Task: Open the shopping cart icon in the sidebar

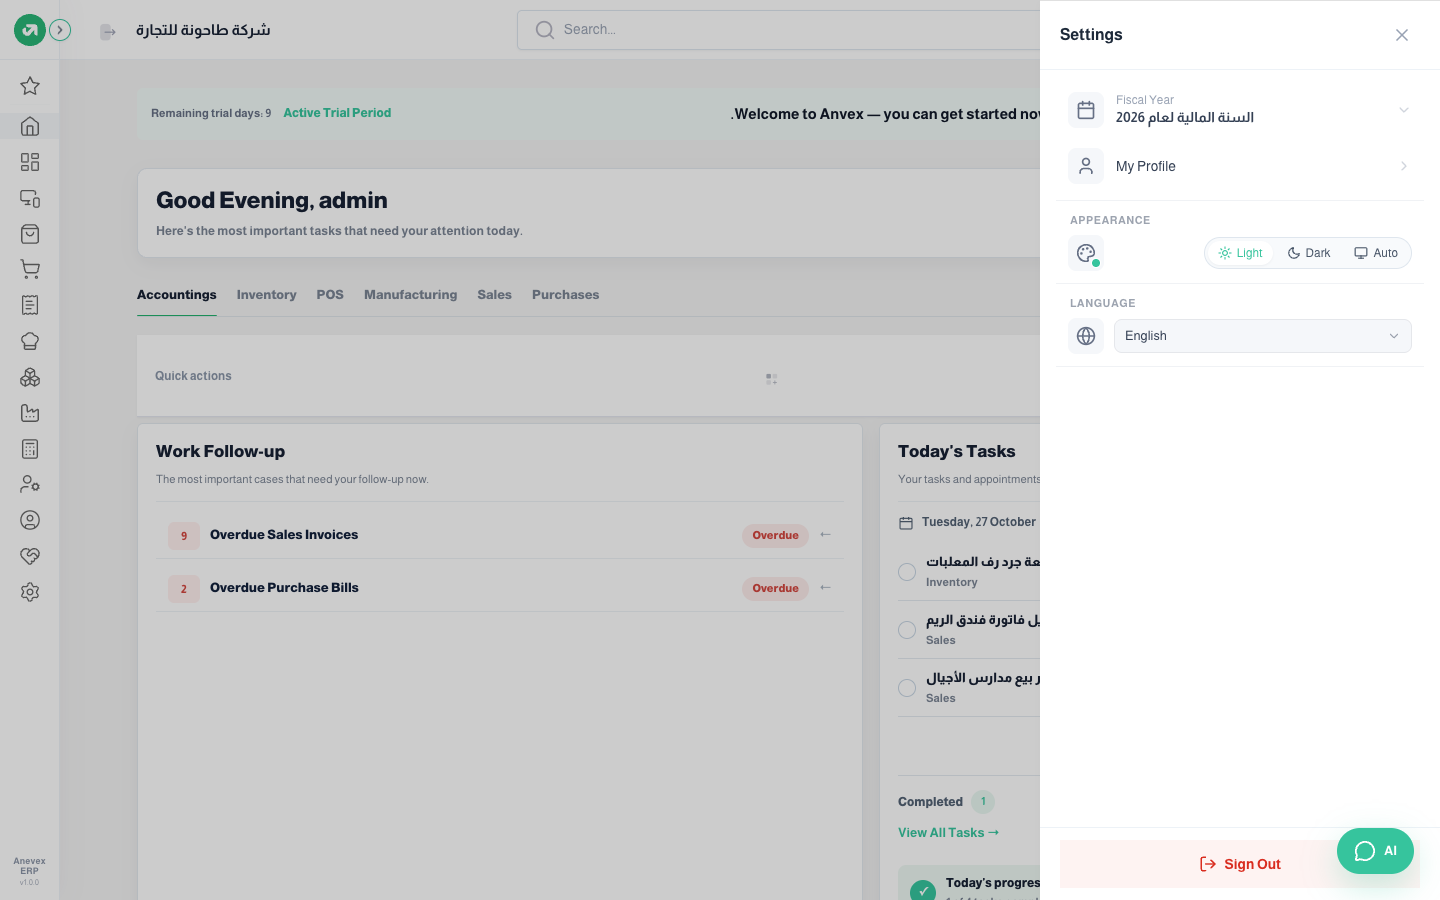Action: click(30, 269)
